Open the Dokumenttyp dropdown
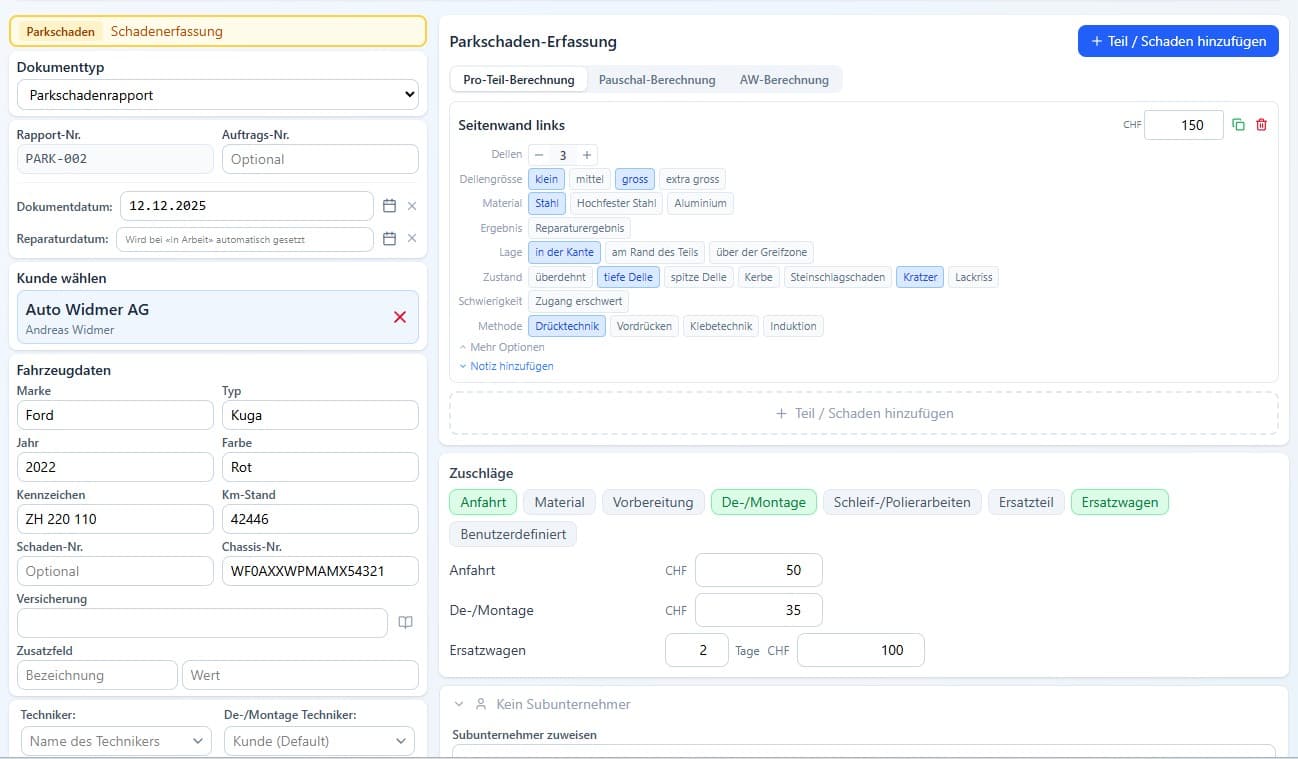 (217, 95)
